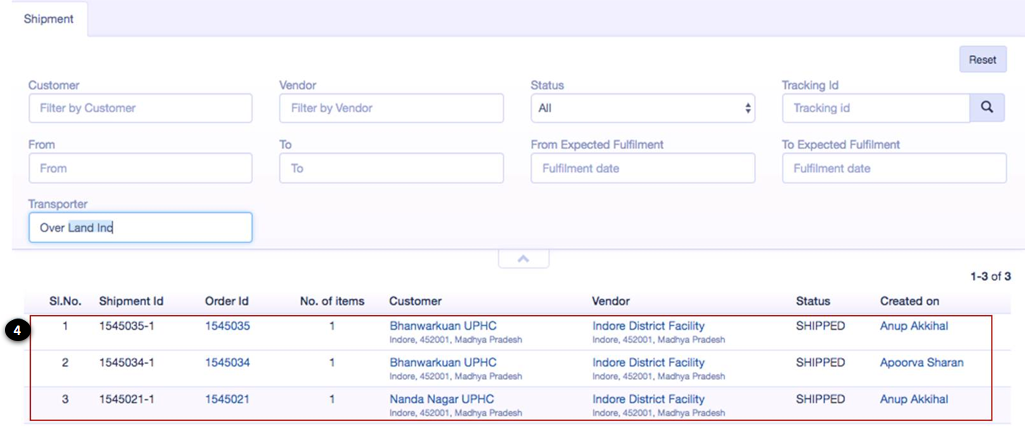Screen dimensions: 1025x435
Task: Click the Sl.No. column header
Action: pyautogui.click(x=65, y=302)
